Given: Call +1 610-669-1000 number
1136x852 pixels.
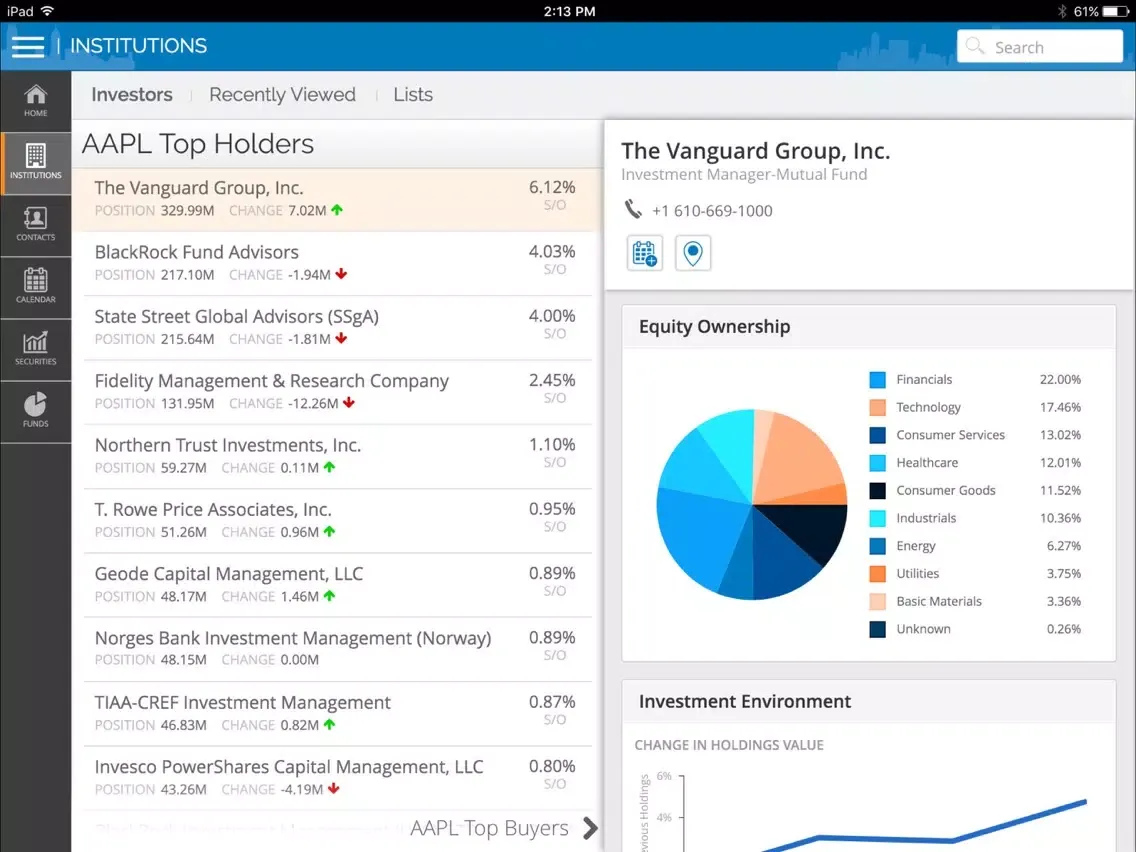Looking at the screenshot, I should coord(712,211).
